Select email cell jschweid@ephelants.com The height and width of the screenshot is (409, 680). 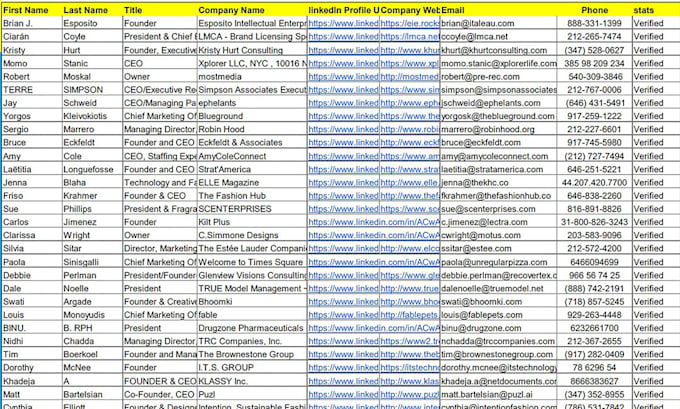pyautogui.click(x=498, y=103)
